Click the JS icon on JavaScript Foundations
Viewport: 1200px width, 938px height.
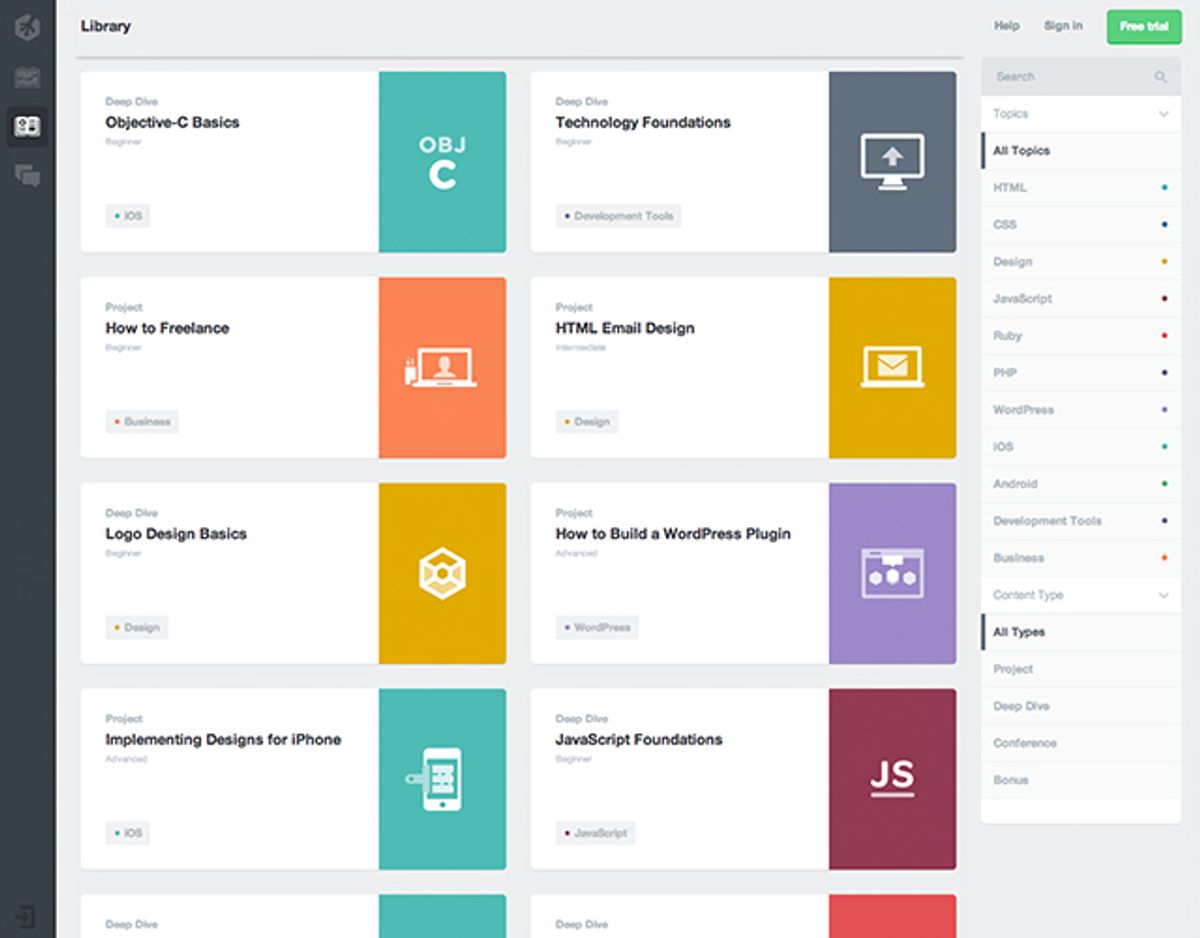coord(892,779)
